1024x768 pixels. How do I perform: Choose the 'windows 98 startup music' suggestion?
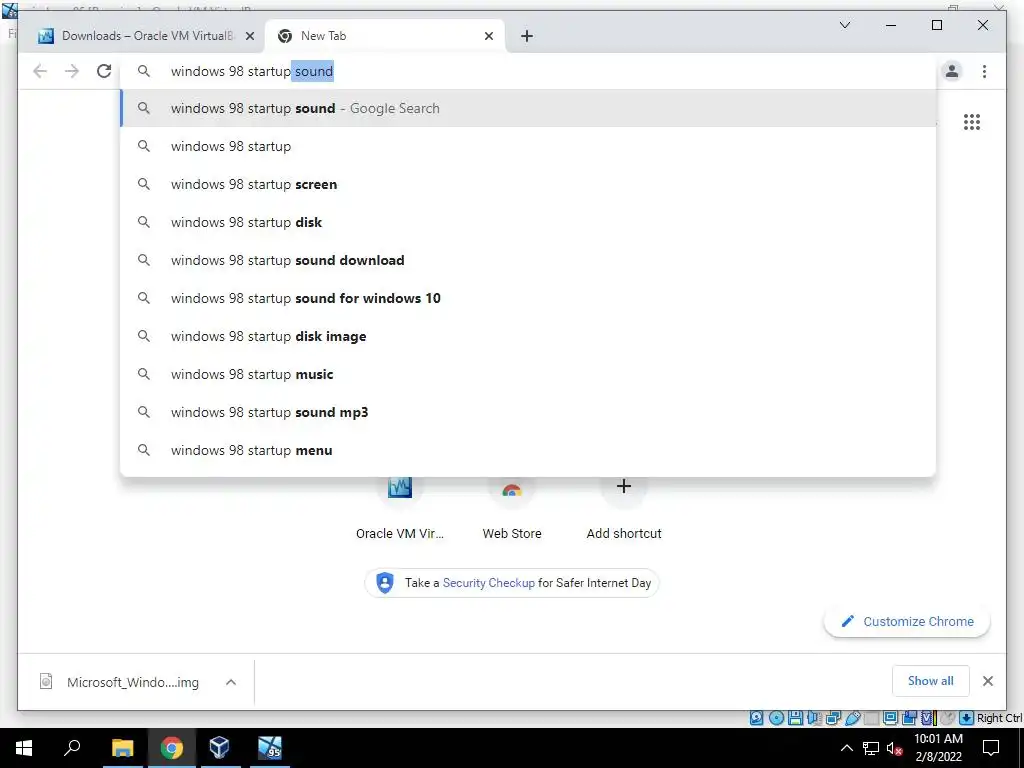(528, 374)
